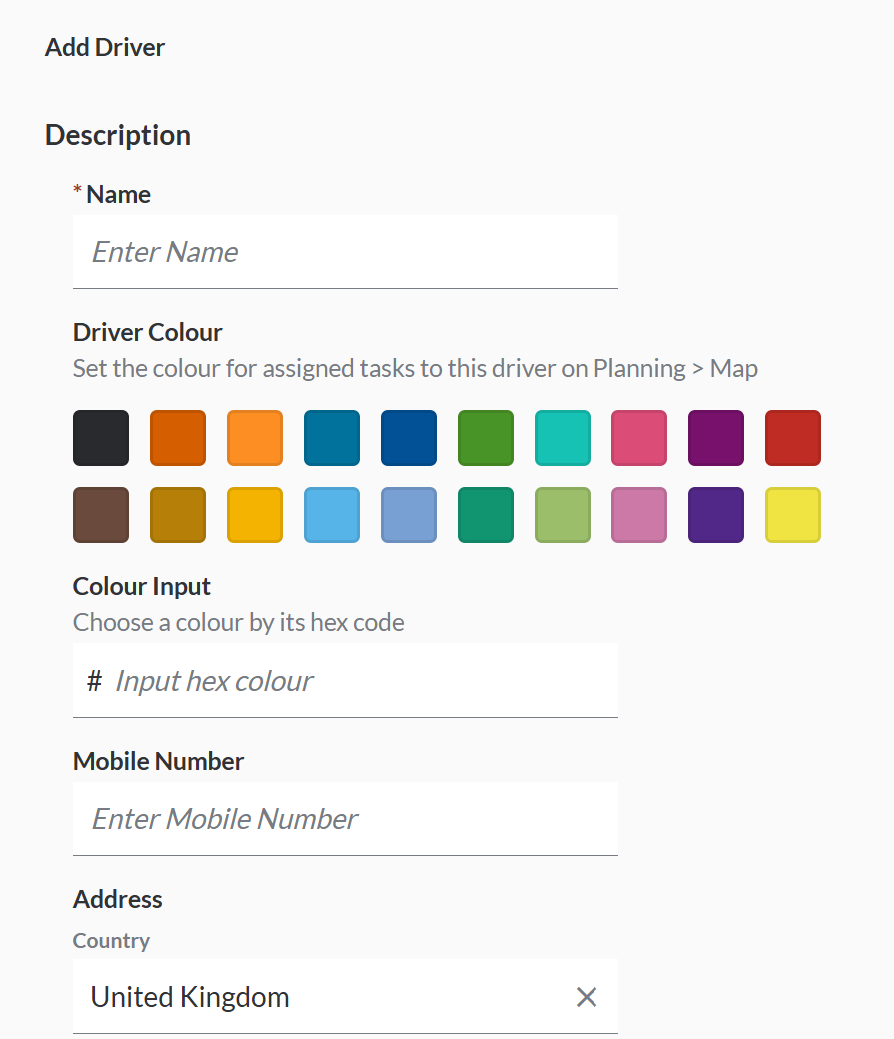Viewport: 894px width, 1039px height.
Task: Select the dark navy blue swatch
Action: coord(409,438)
